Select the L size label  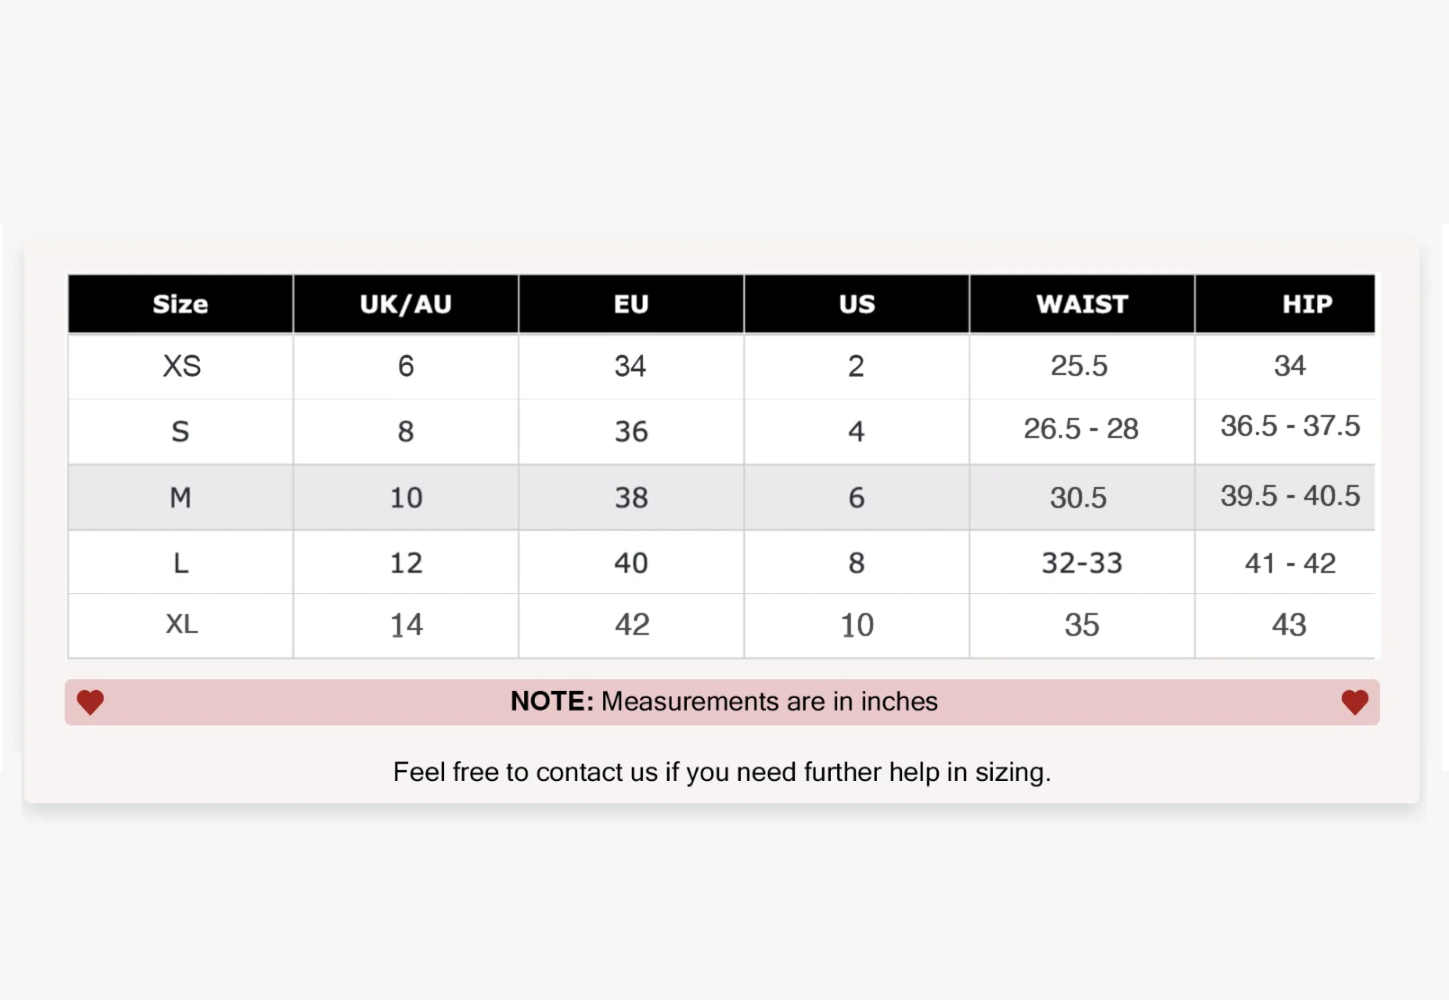tap(180, 563)
